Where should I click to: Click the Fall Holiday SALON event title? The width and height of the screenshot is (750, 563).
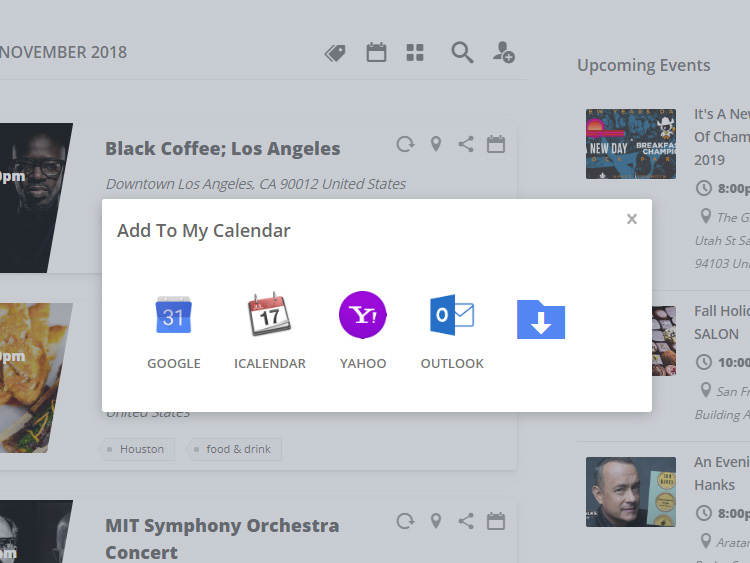(722, 322)
